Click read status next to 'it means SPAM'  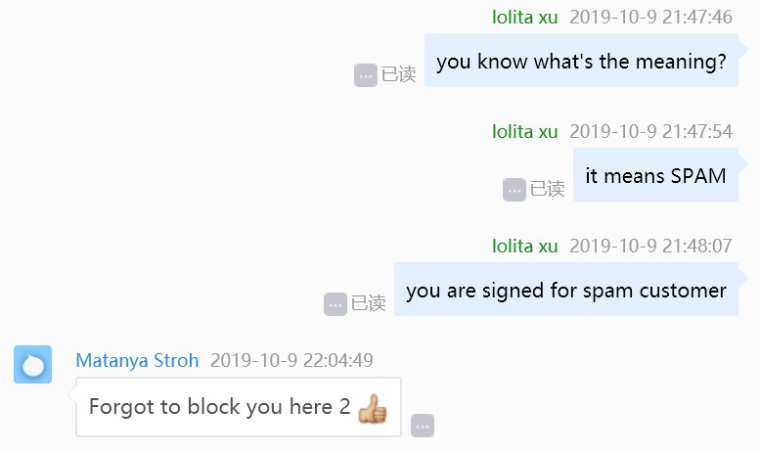[x=547, y=189]
